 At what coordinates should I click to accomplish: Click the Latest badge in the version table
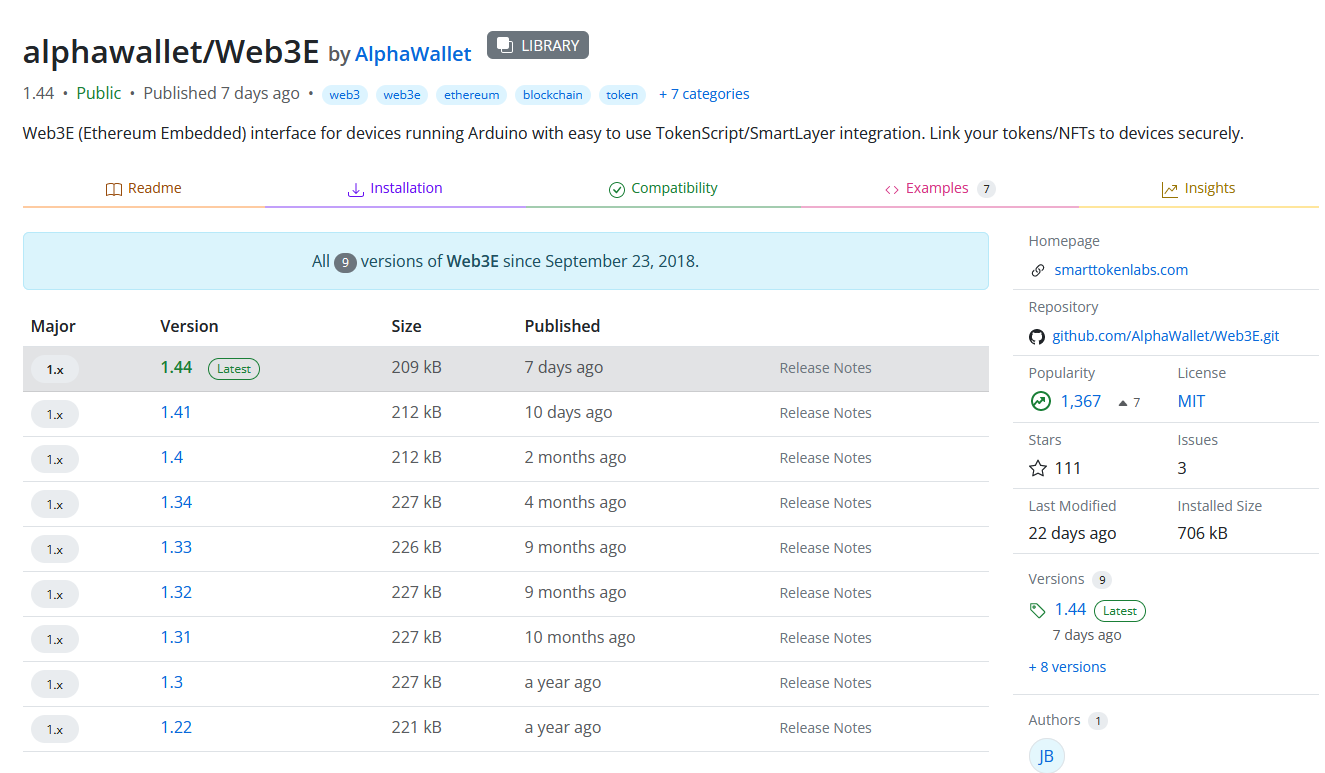click(x=234, y=369)
